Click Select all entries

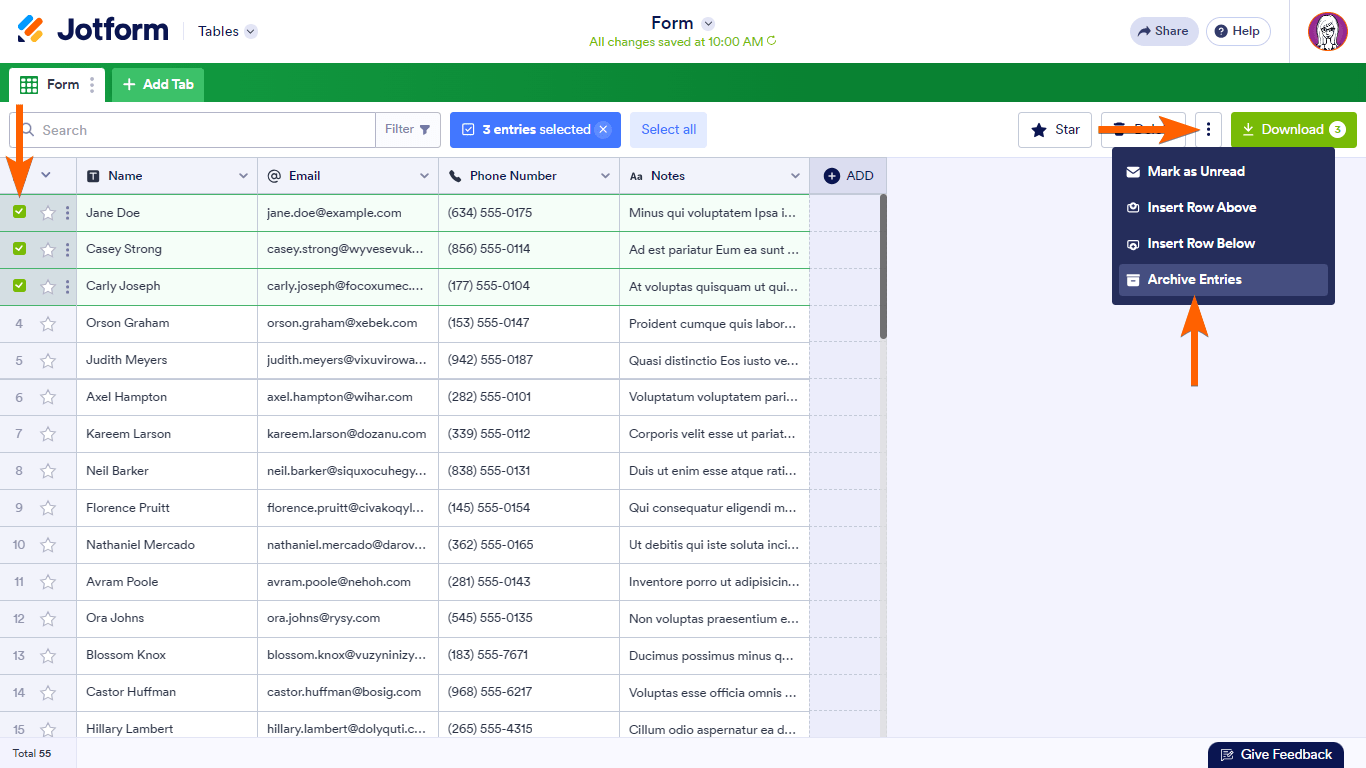667,129
